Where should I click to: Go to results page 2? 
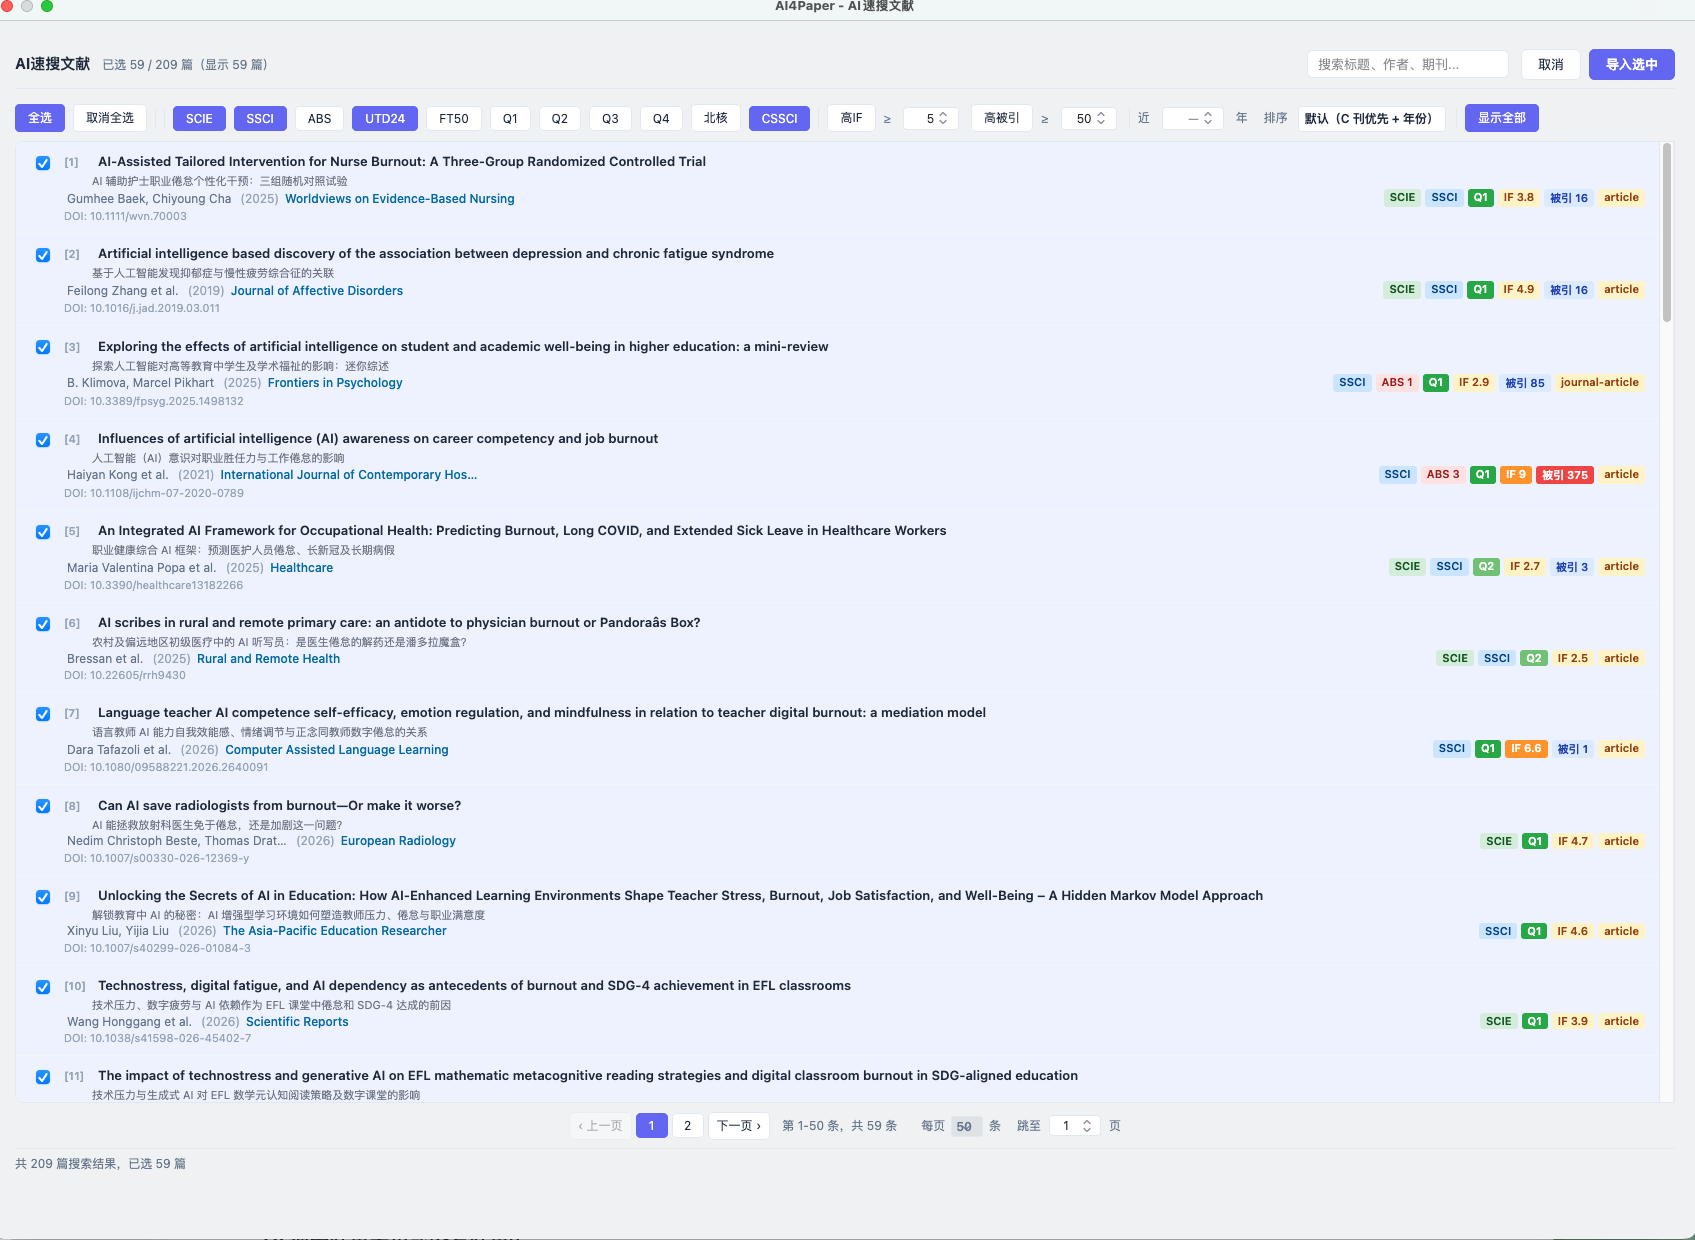687,1126
